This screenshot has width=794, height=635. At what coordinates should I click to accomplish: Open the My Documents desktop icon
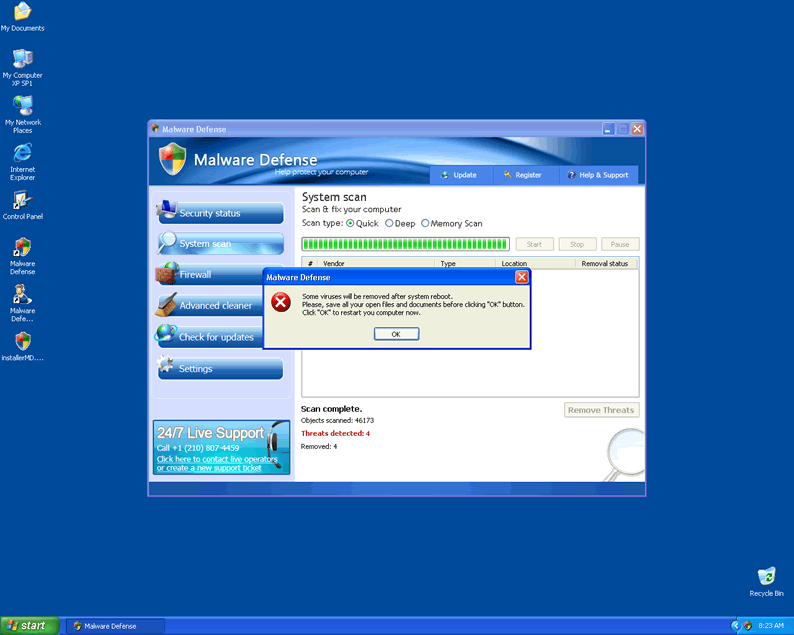coord(22,13)
